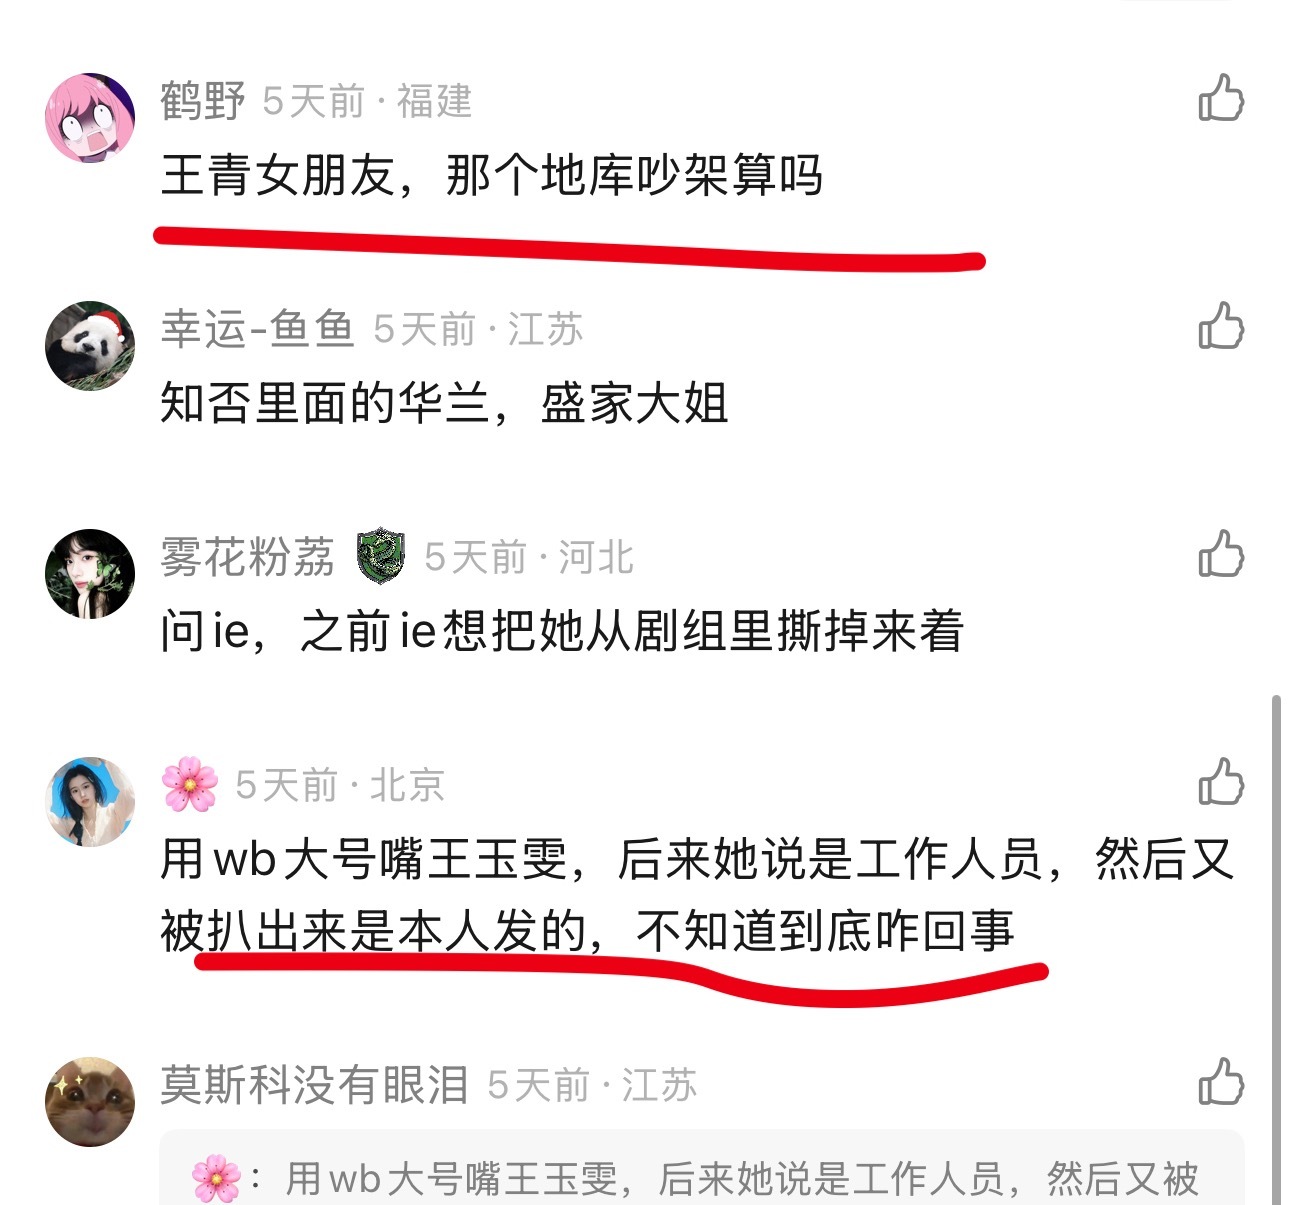Like 幸运-鱼鱼's comment about 华兰
The width and height of the screenshot is (1290, 1205).
tap(1221, 325)
